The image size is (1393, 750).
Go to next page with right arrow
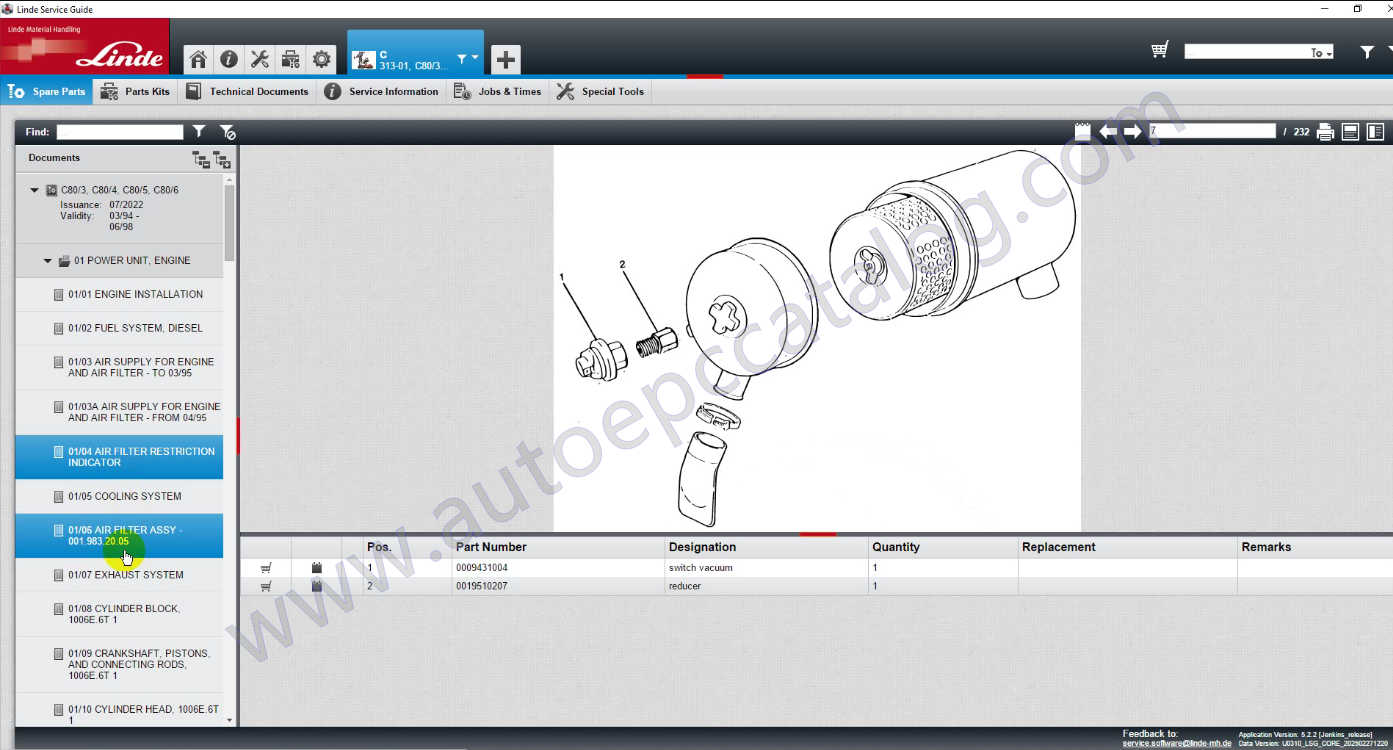(x=1132, y=132)
